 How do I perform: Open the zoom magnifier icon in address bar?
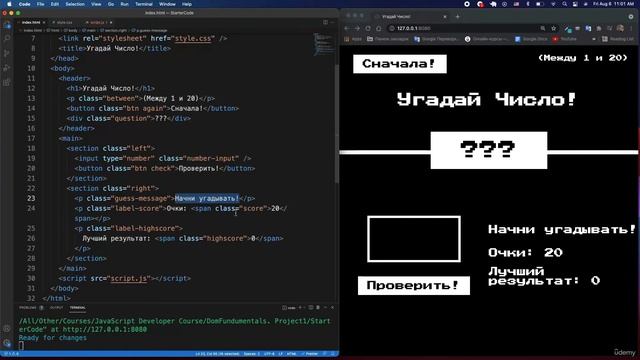(x=542, y=29)
